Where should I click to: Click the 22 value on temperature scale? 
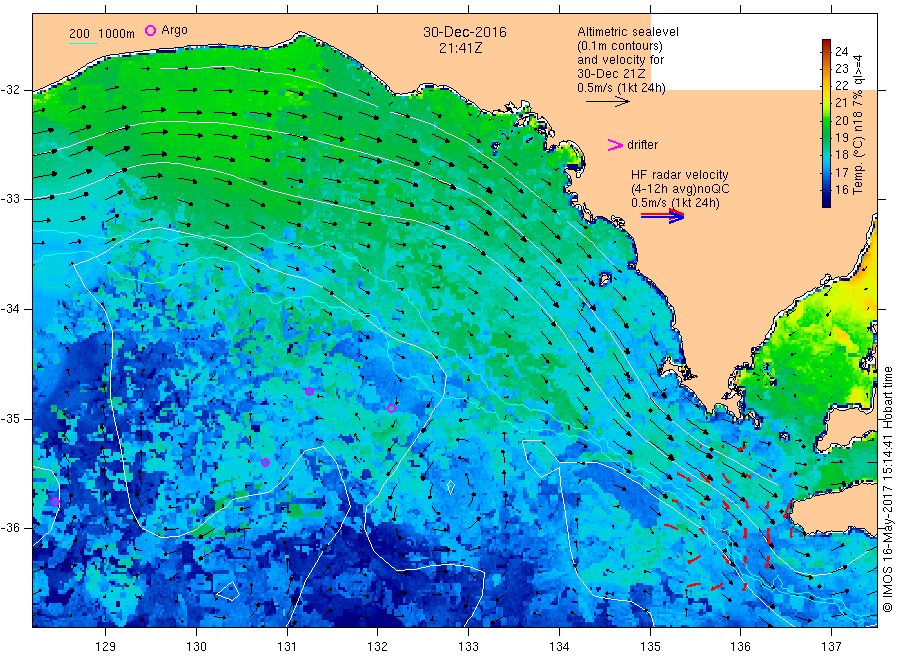tap(841, 86)
